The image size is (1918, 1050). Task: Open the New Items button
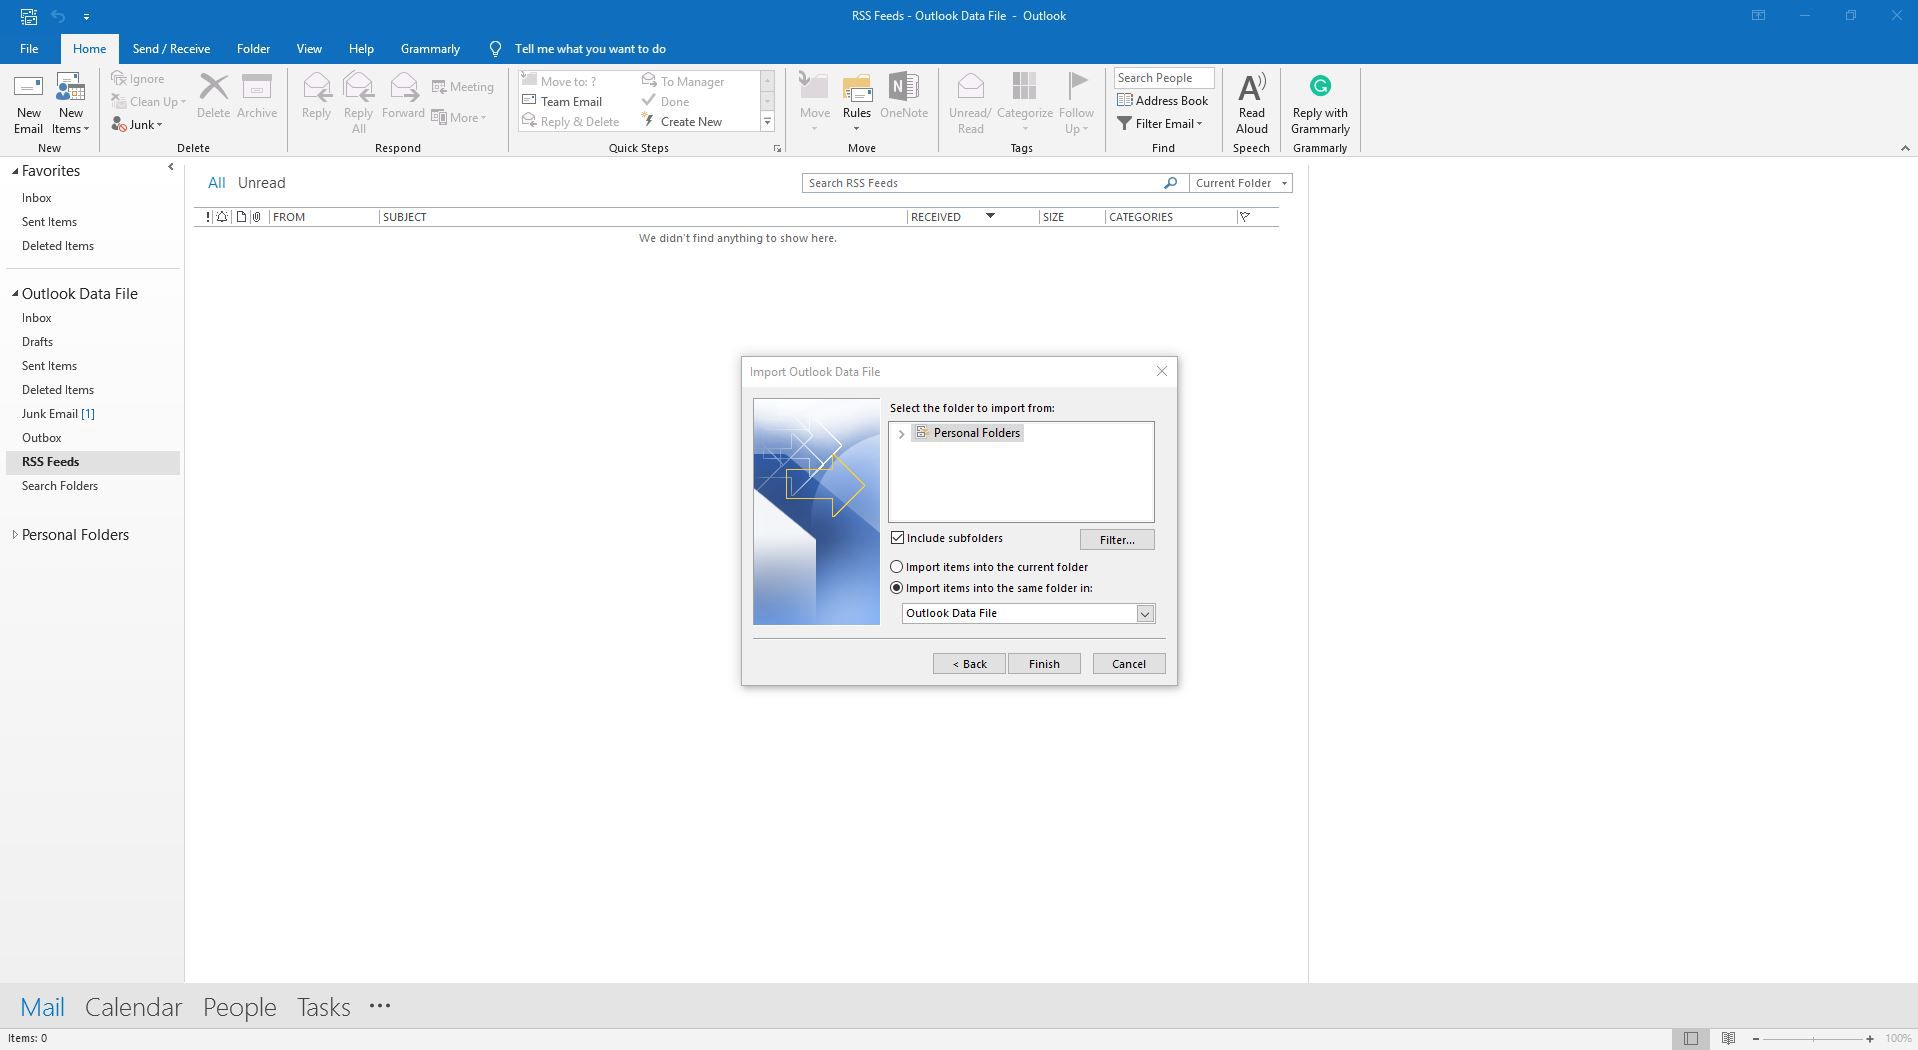pos(70,103)
